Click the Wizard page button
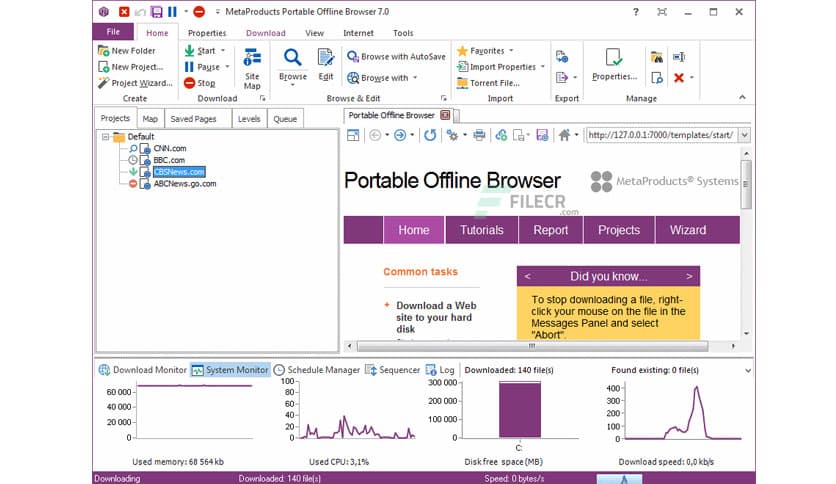This screenshot has height=484, width=836. click(x=688, y=230)
